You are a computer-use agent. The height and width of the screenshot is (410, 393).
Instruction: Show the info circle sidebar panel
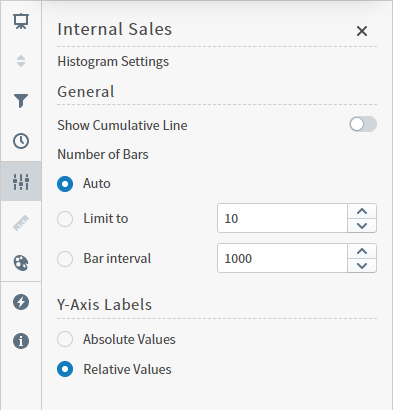pyautogui.click(x=21, y=341)
